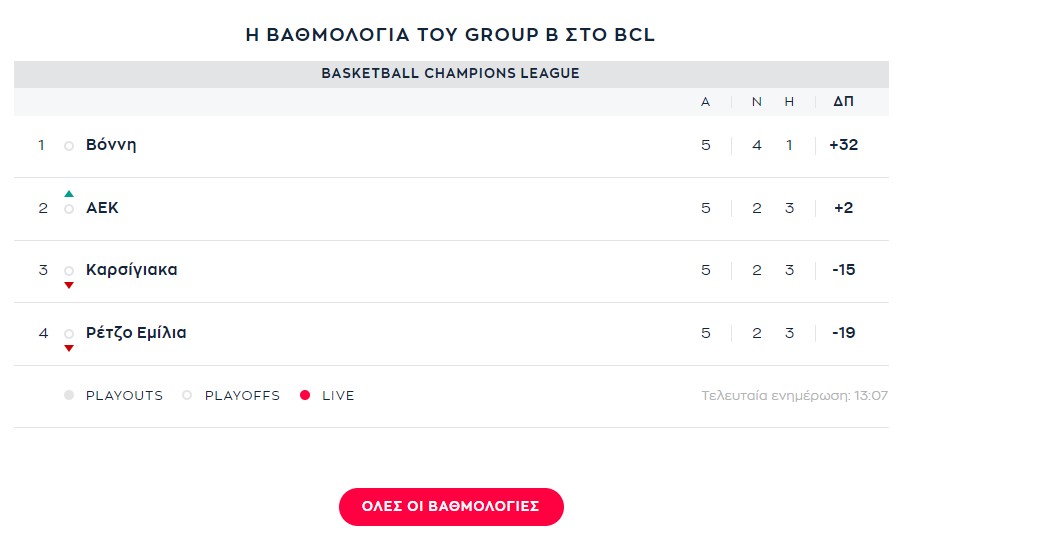
Task: Click the green up arrow next to ΑΕΚ
Action: 69,194
